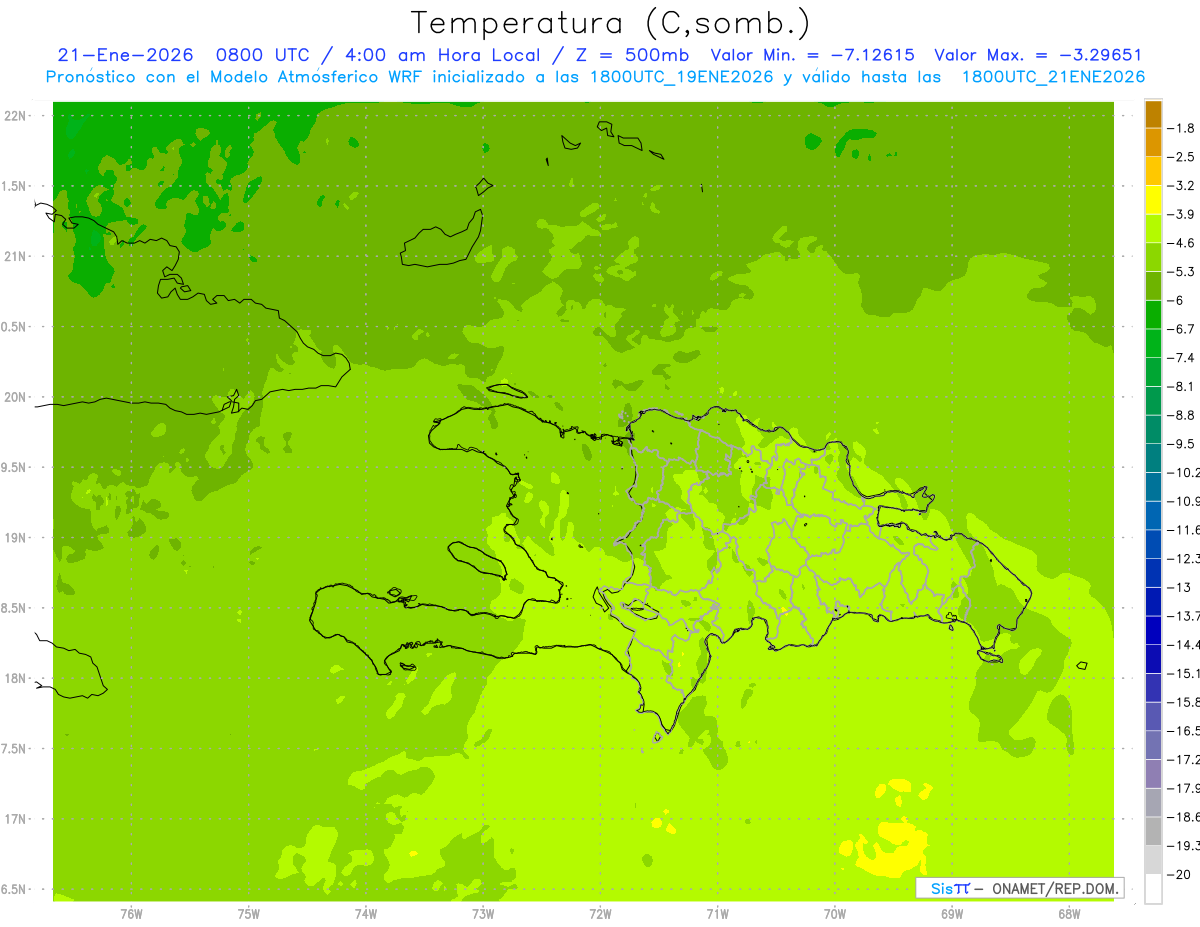Image resolution: width=1200 pixels, height=927 pixels.
Task: Click the "-6.7" colorbar label
Action: [1182, 329]
